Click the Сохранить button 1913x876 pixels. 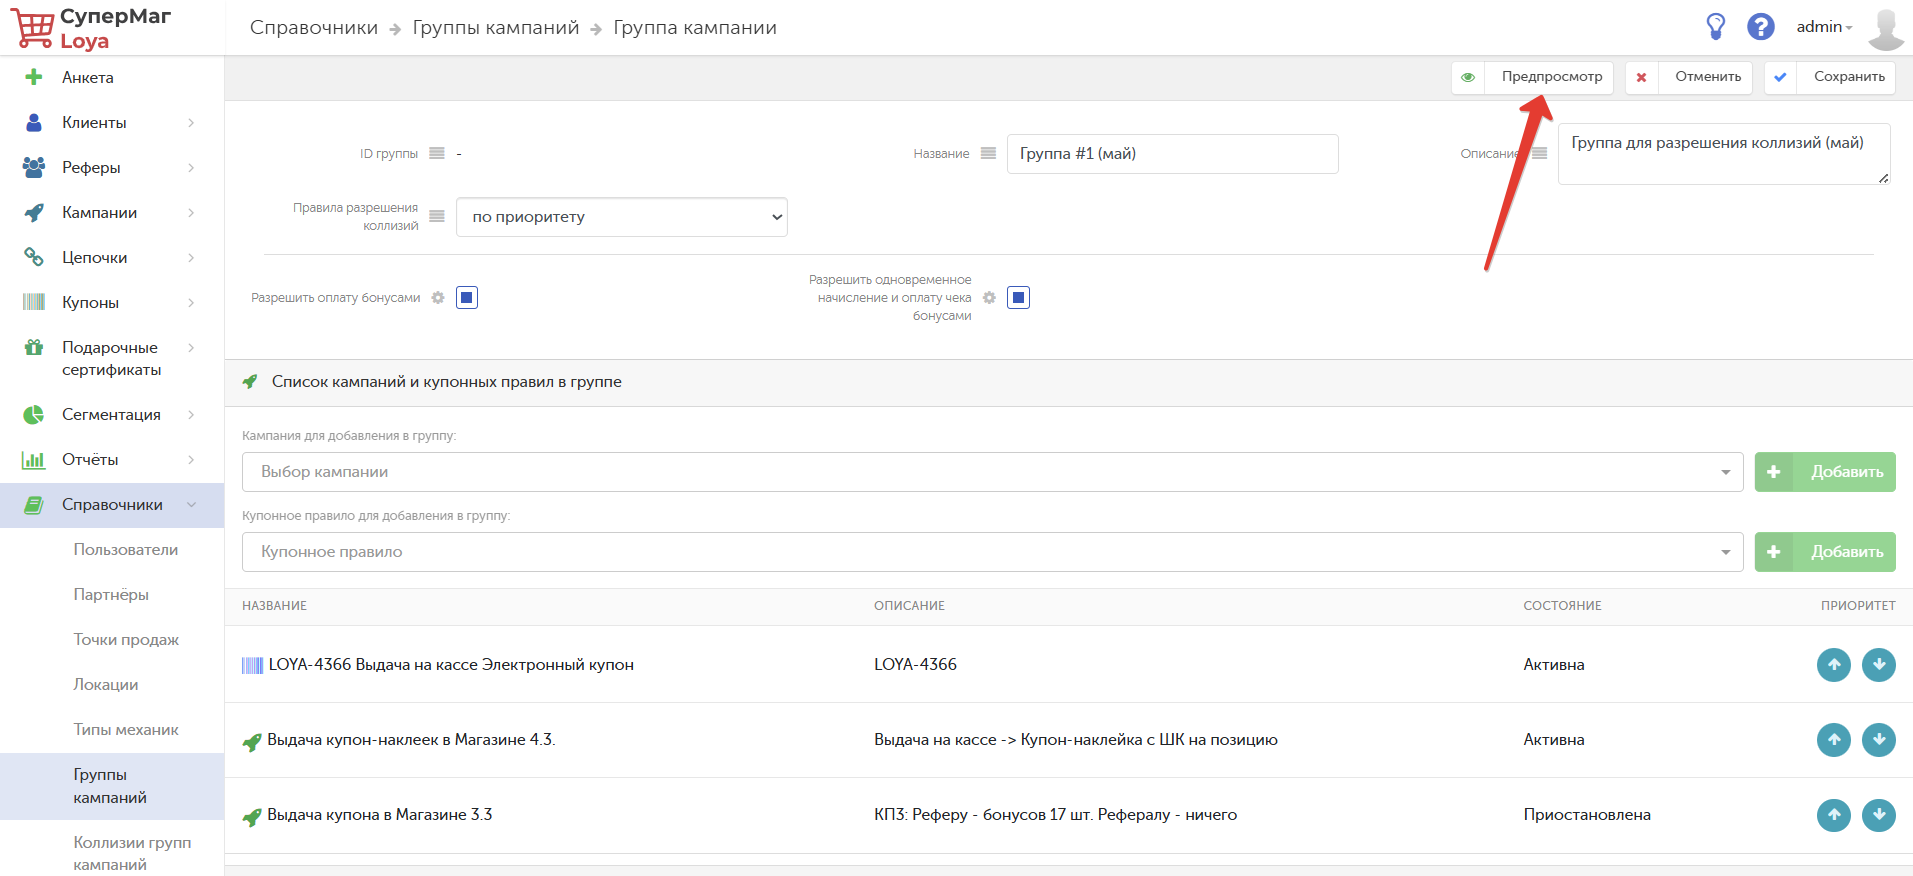pyautogui.click(x=1830, y=77)
